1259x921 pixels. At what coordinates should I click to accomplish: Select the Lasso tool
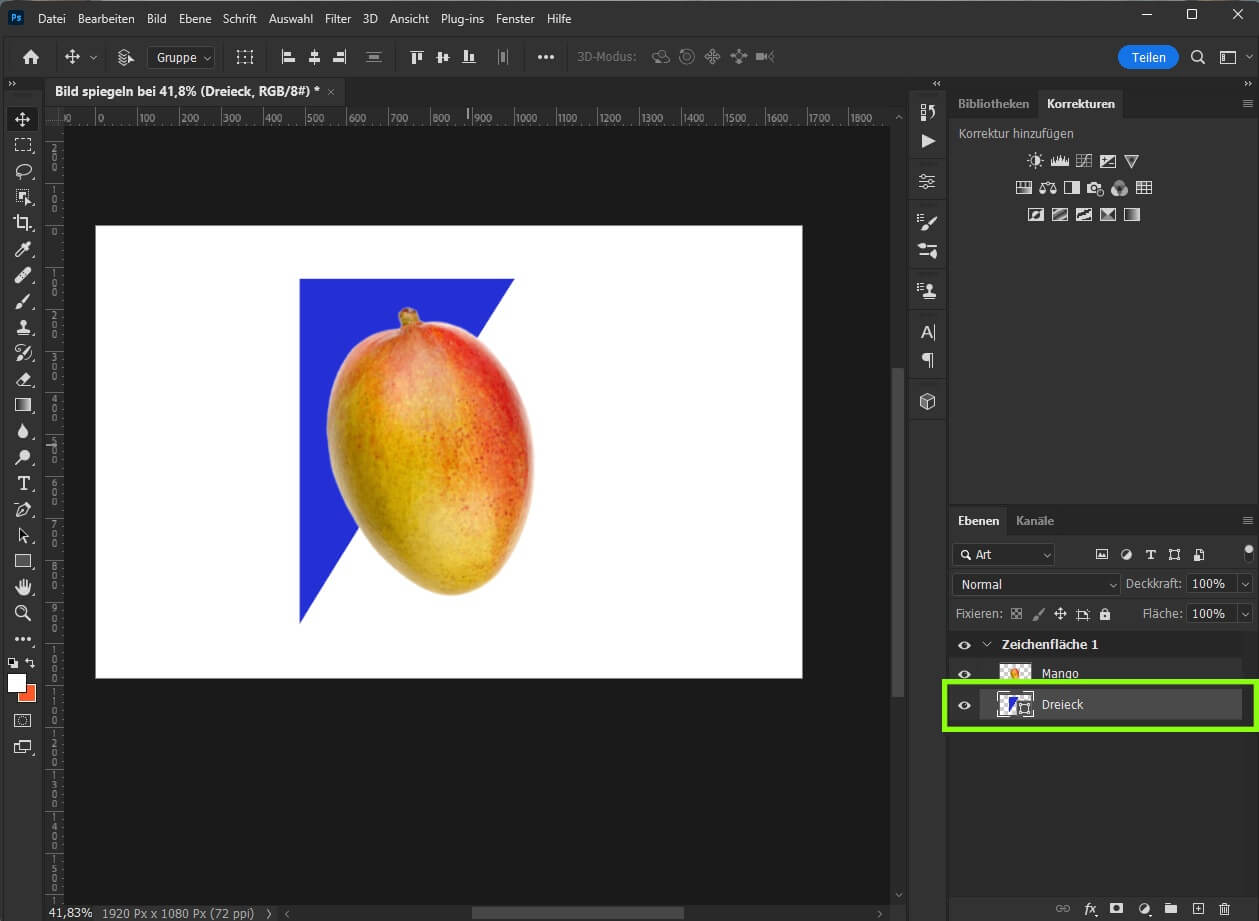22,171
